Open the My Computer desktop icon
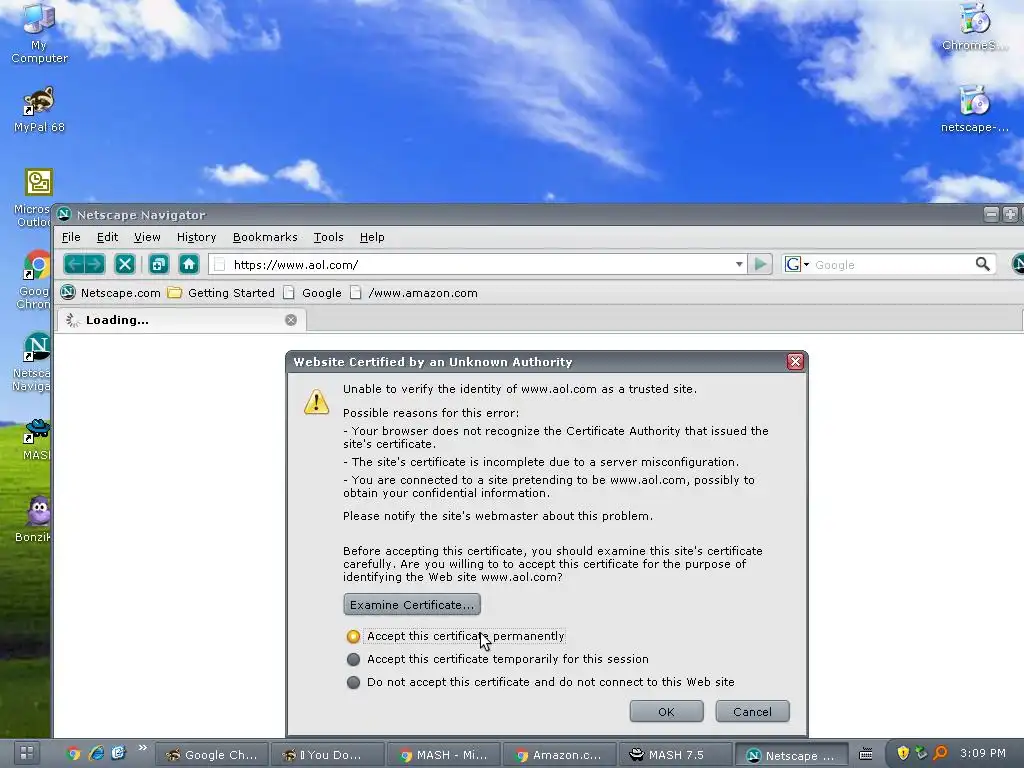 [39, 33]
